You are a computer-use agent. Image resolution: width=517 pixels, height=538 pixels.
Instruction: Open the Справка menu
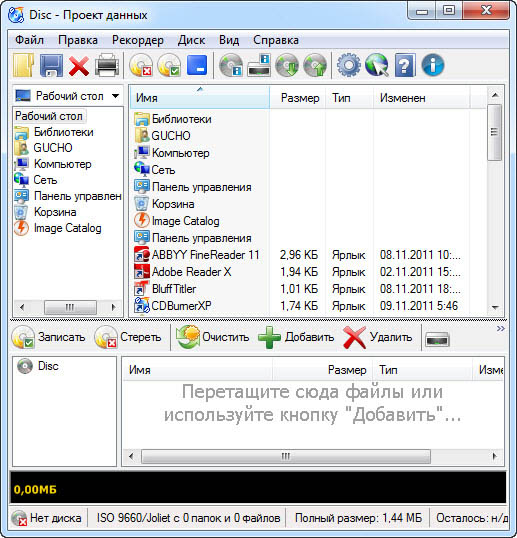(276, 40)
